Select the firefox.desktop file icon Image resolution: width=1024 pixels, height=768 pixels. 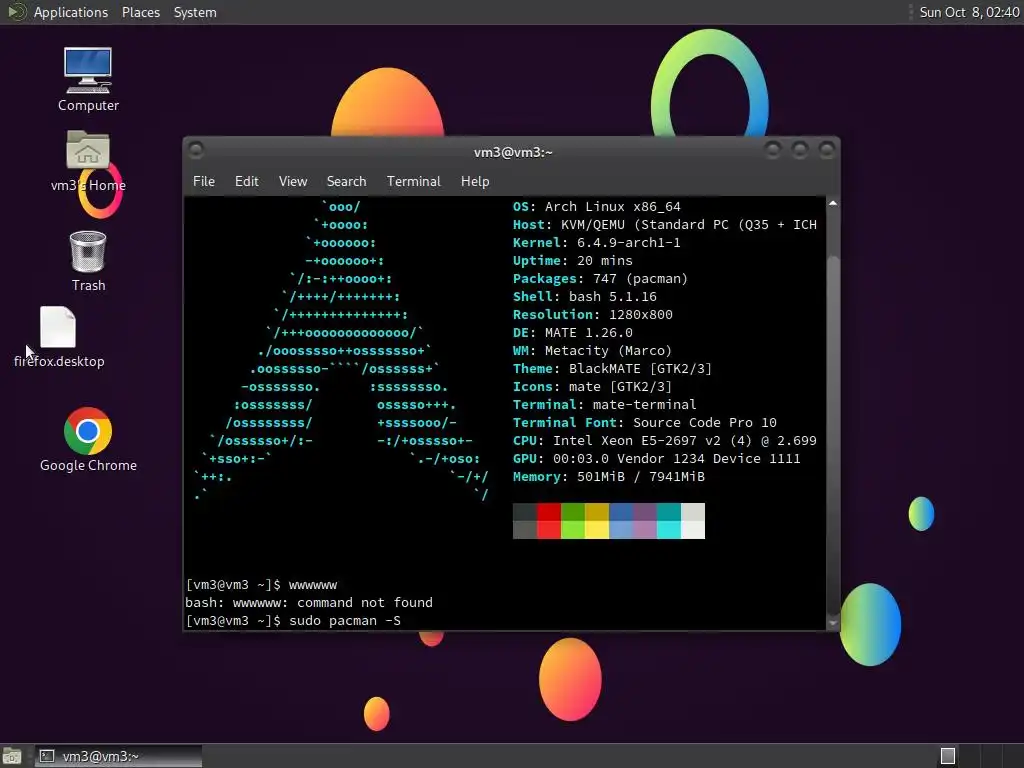point(59,337)
